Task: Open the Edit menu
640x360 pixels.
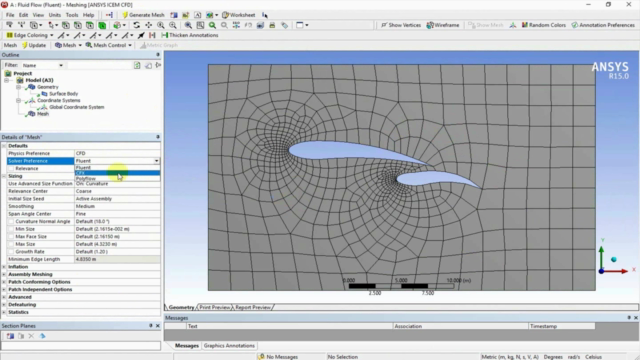Action: pos(24,15)
